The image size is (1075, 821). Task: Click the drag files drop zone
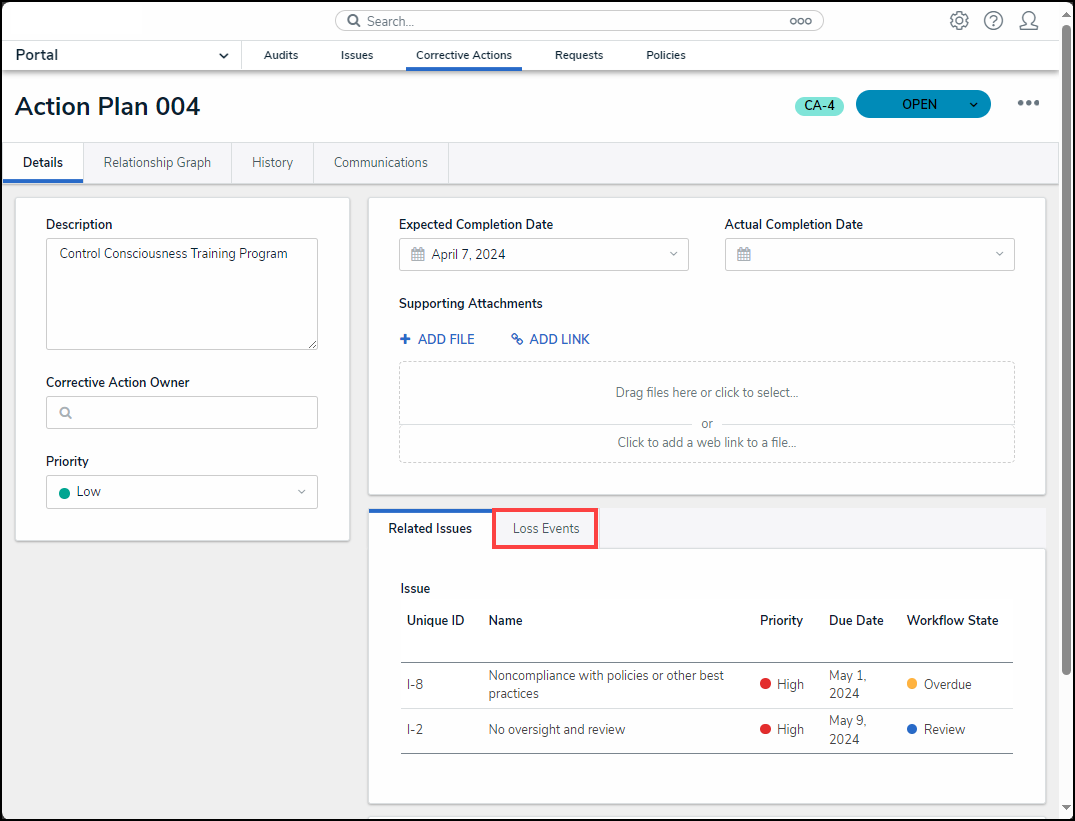point(706,393)
